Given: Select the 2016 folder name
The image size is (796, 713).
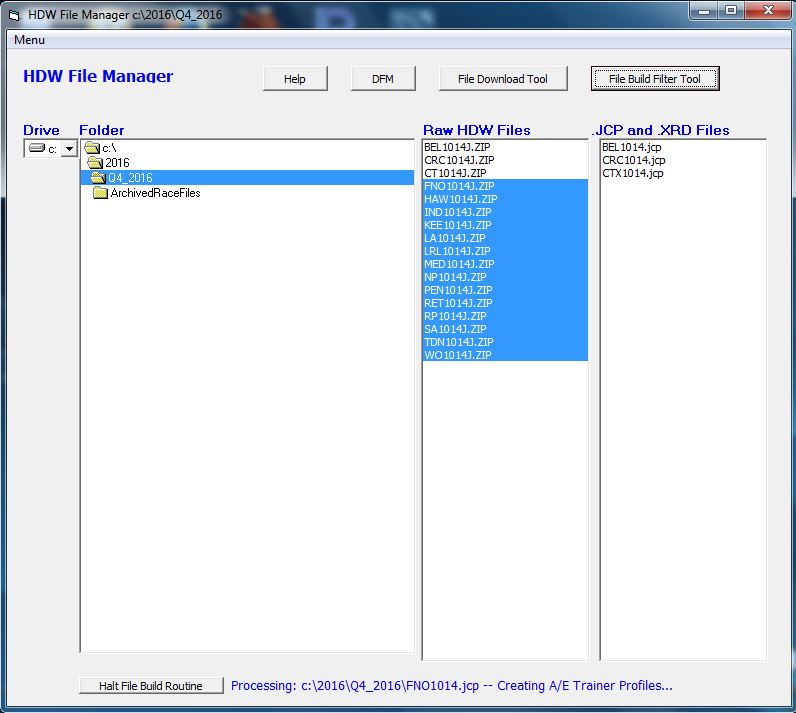Looking at the screenshot, I should [117, 162].
